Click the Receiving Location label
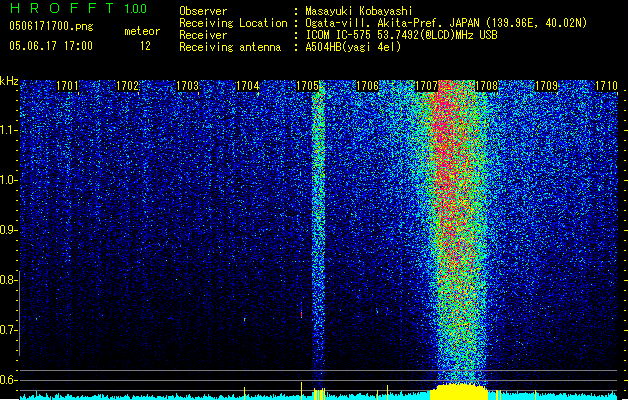This screenshot has width=629, height=400. 233,23
